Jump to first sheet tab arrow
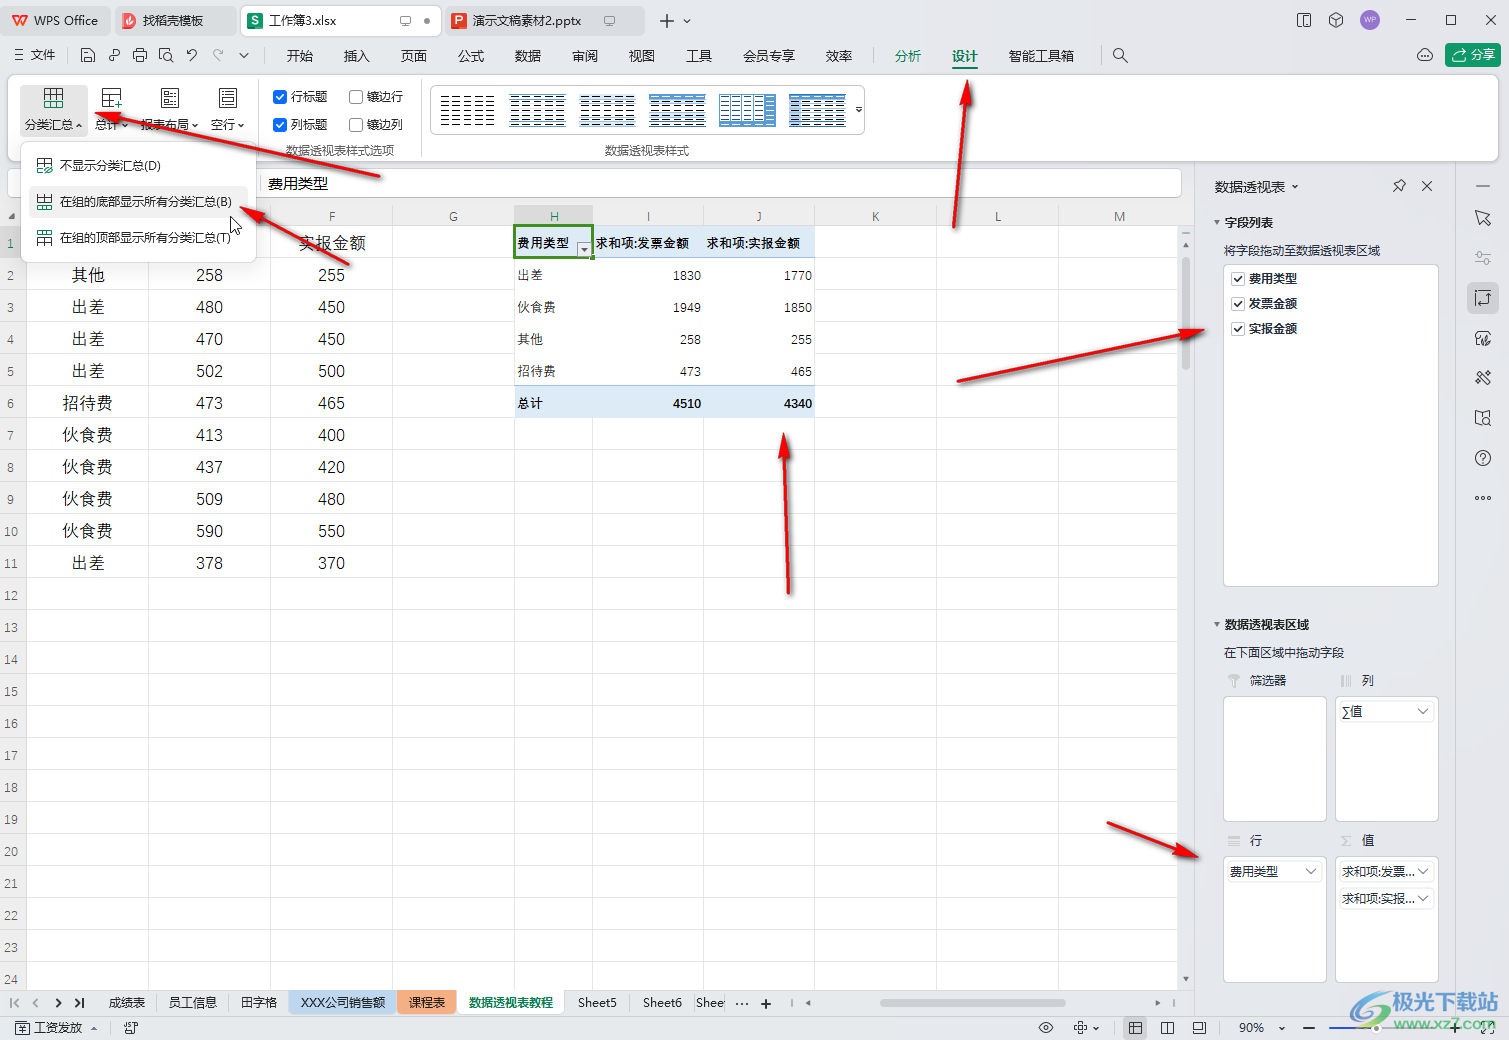This screenshot has height=1040, width=1509. coord(14,1003)
